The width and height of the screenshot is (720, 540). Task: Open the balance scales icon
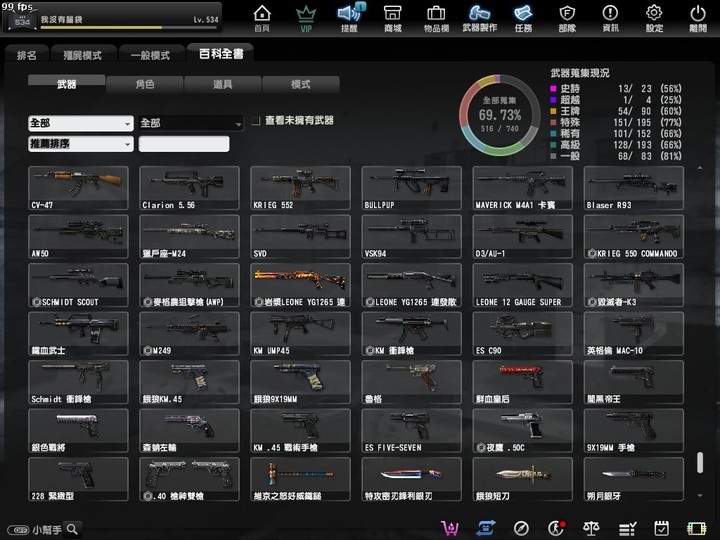coord(591,528)
